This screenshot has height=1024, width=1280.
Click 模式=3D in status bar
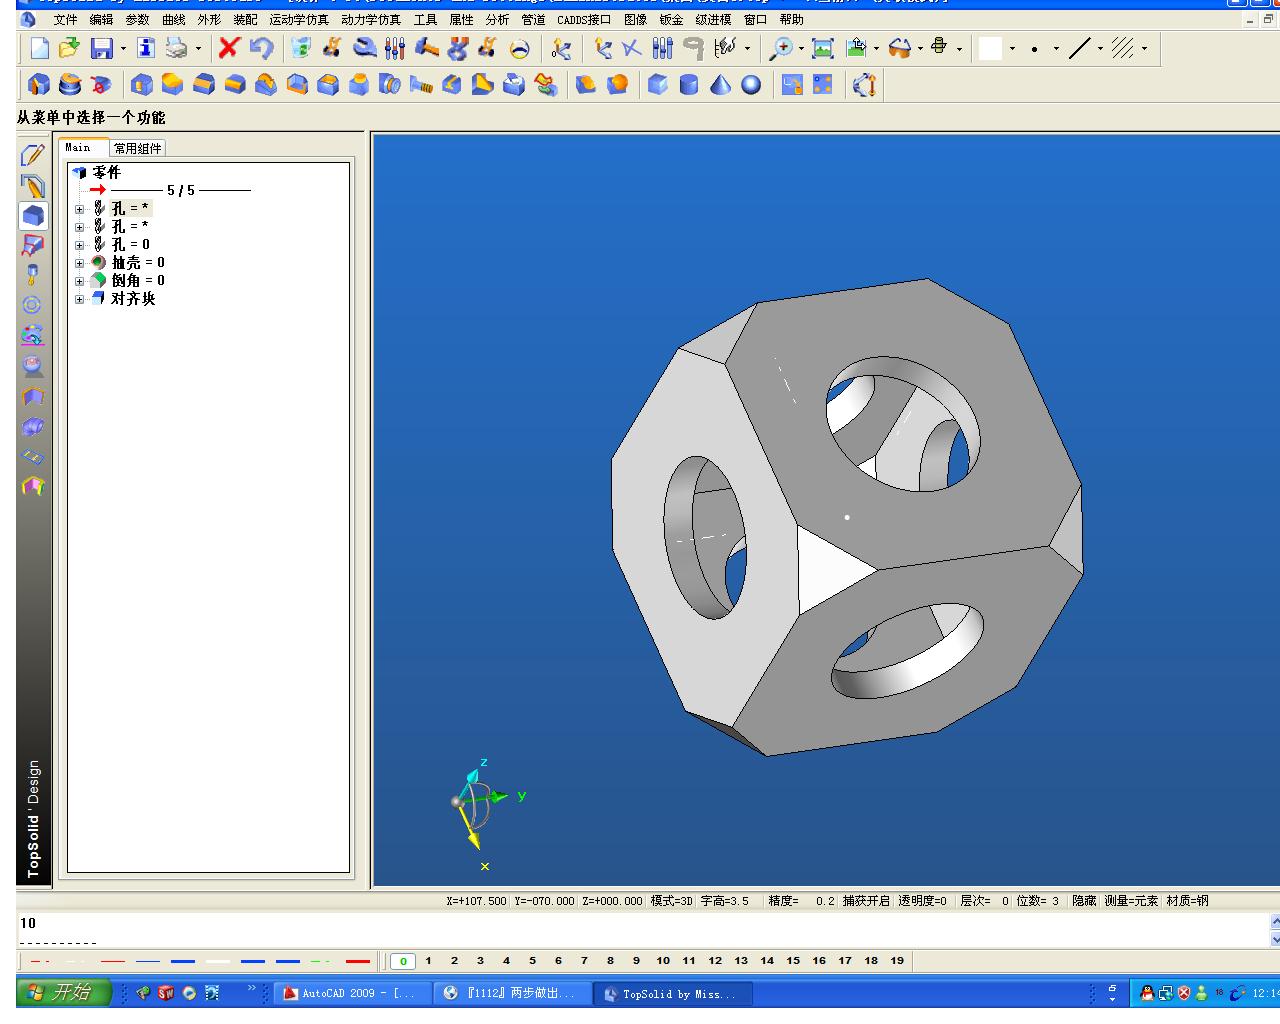(x=671, y=901)
